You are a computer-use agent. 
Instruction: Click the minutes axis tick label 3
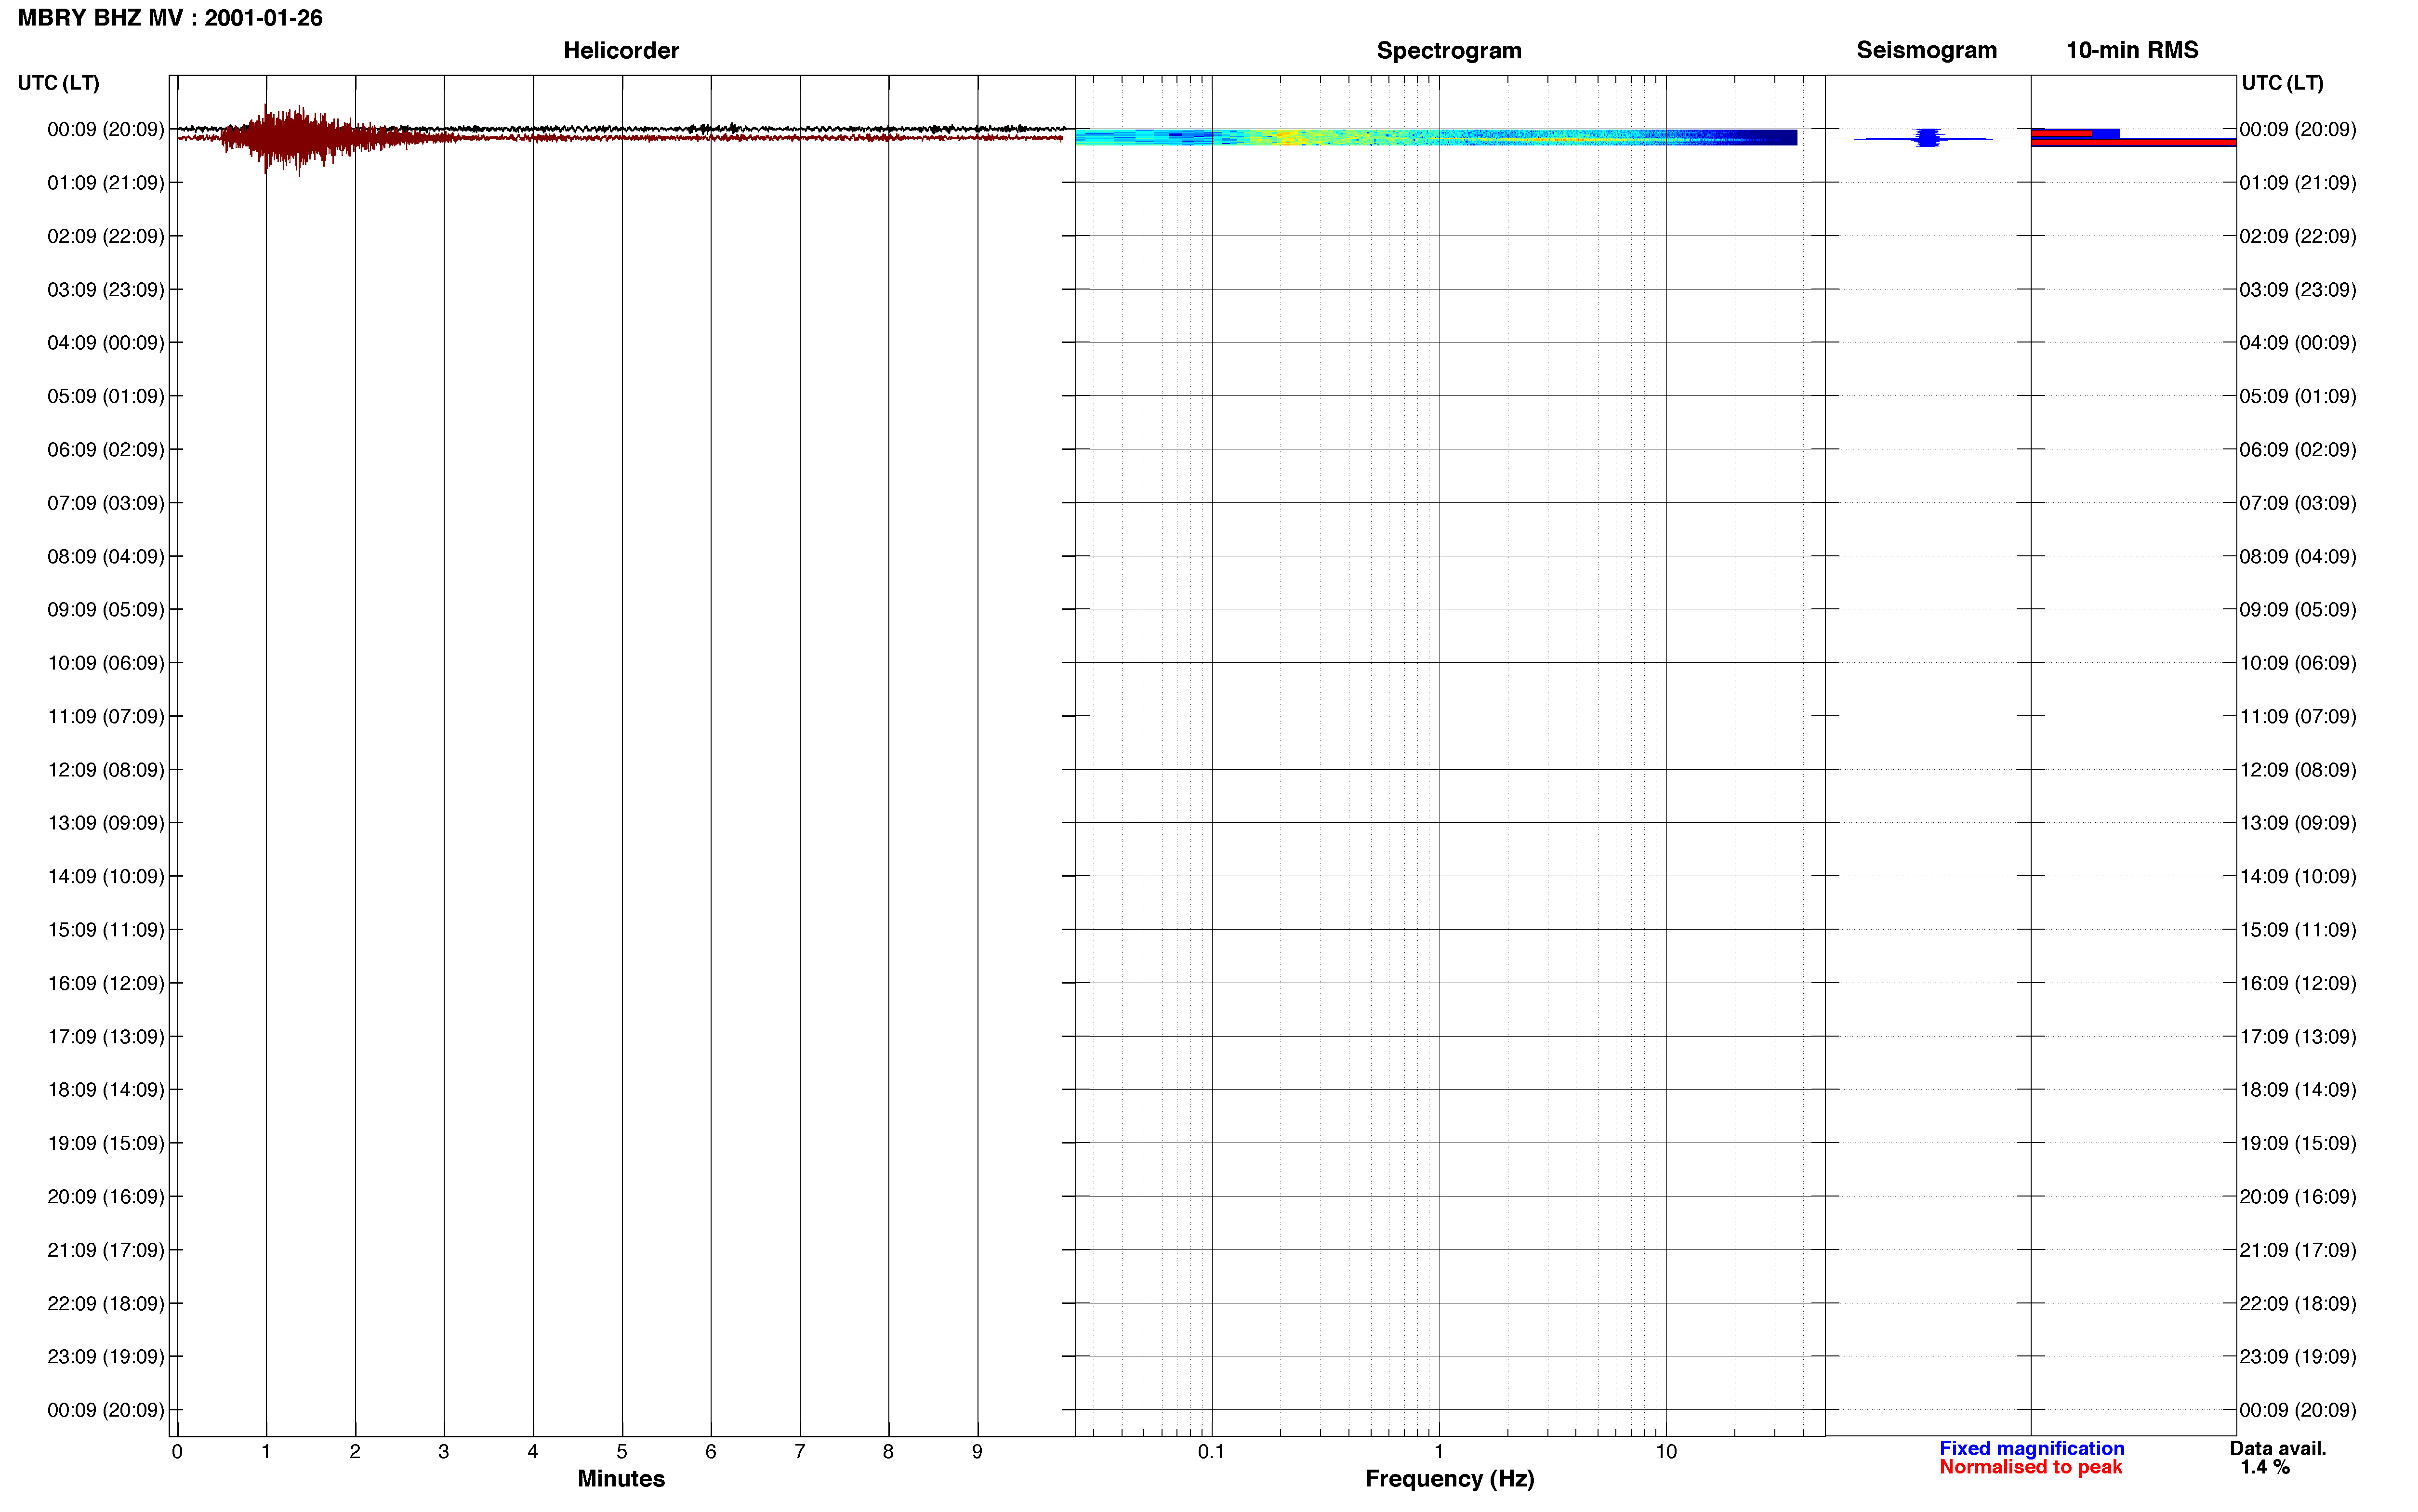coord(444,1452)
